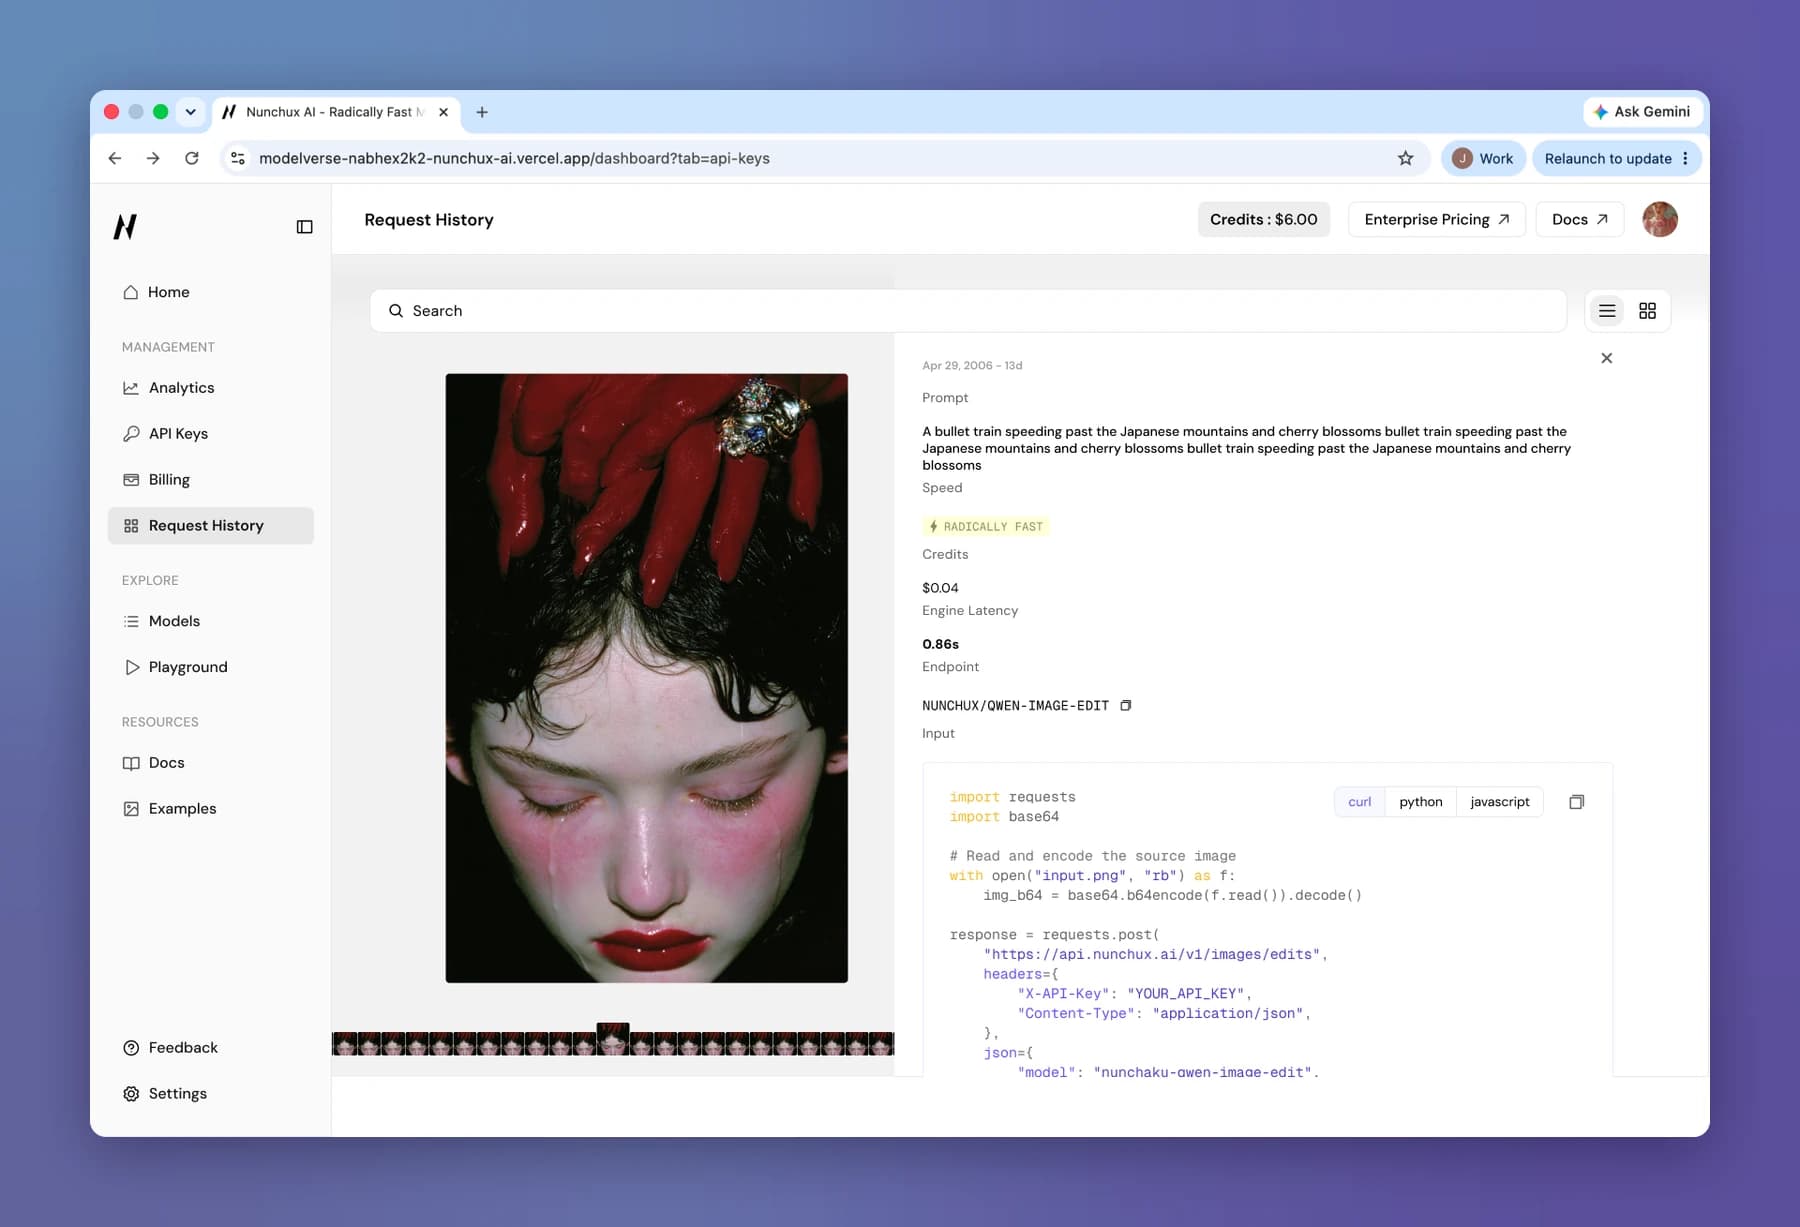Go back in the browser
The width and height of the screenshot is (1800, 1227).
pyautogui.click(x=115, y=159)
